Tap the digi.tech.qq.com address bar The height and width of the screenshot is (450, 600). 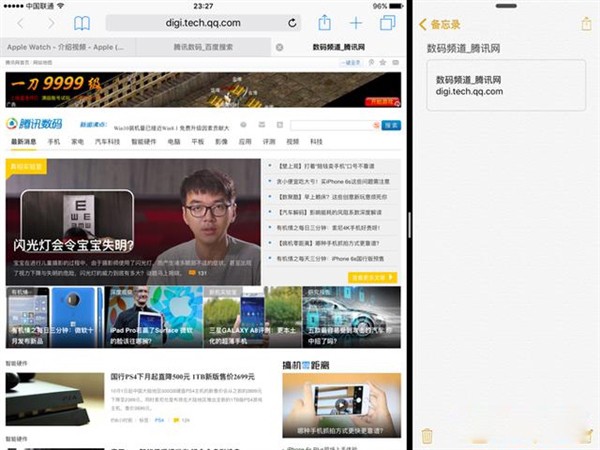[x=203, y=23]
